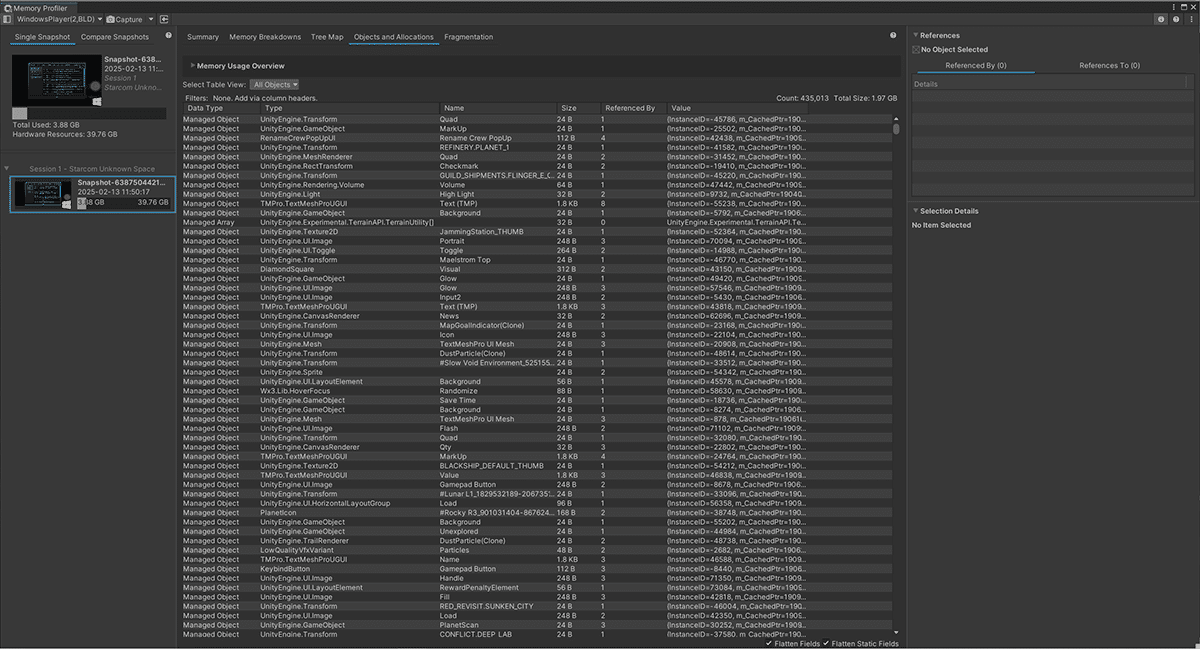Sort table by Size column header

577,108
